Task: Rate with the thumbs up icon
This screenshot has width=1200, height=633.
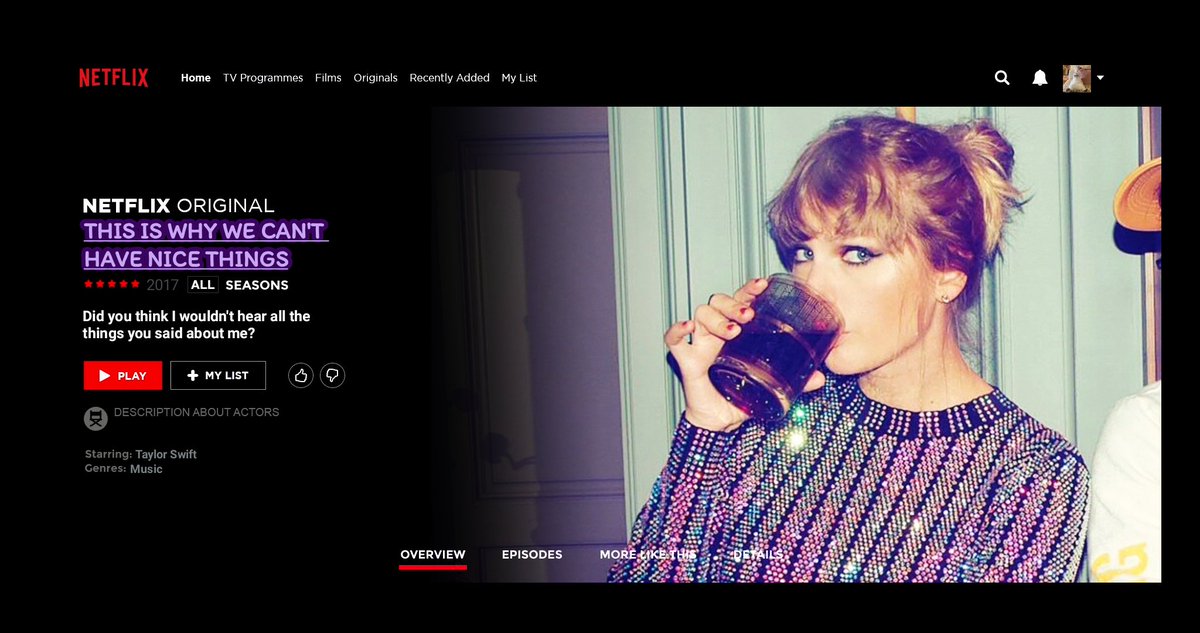Action: pyautogui.click(x=300, y=375)
